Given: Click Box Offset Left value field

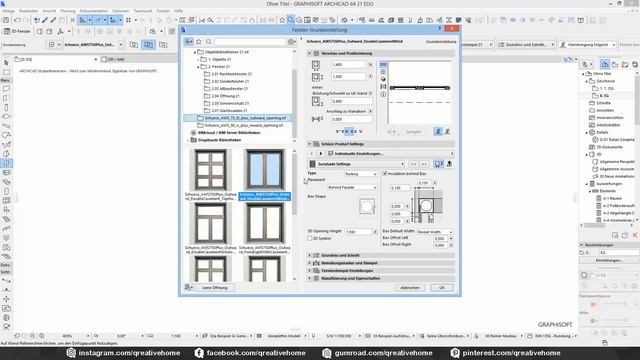Looking at the screenshot, I should point(440,238).
